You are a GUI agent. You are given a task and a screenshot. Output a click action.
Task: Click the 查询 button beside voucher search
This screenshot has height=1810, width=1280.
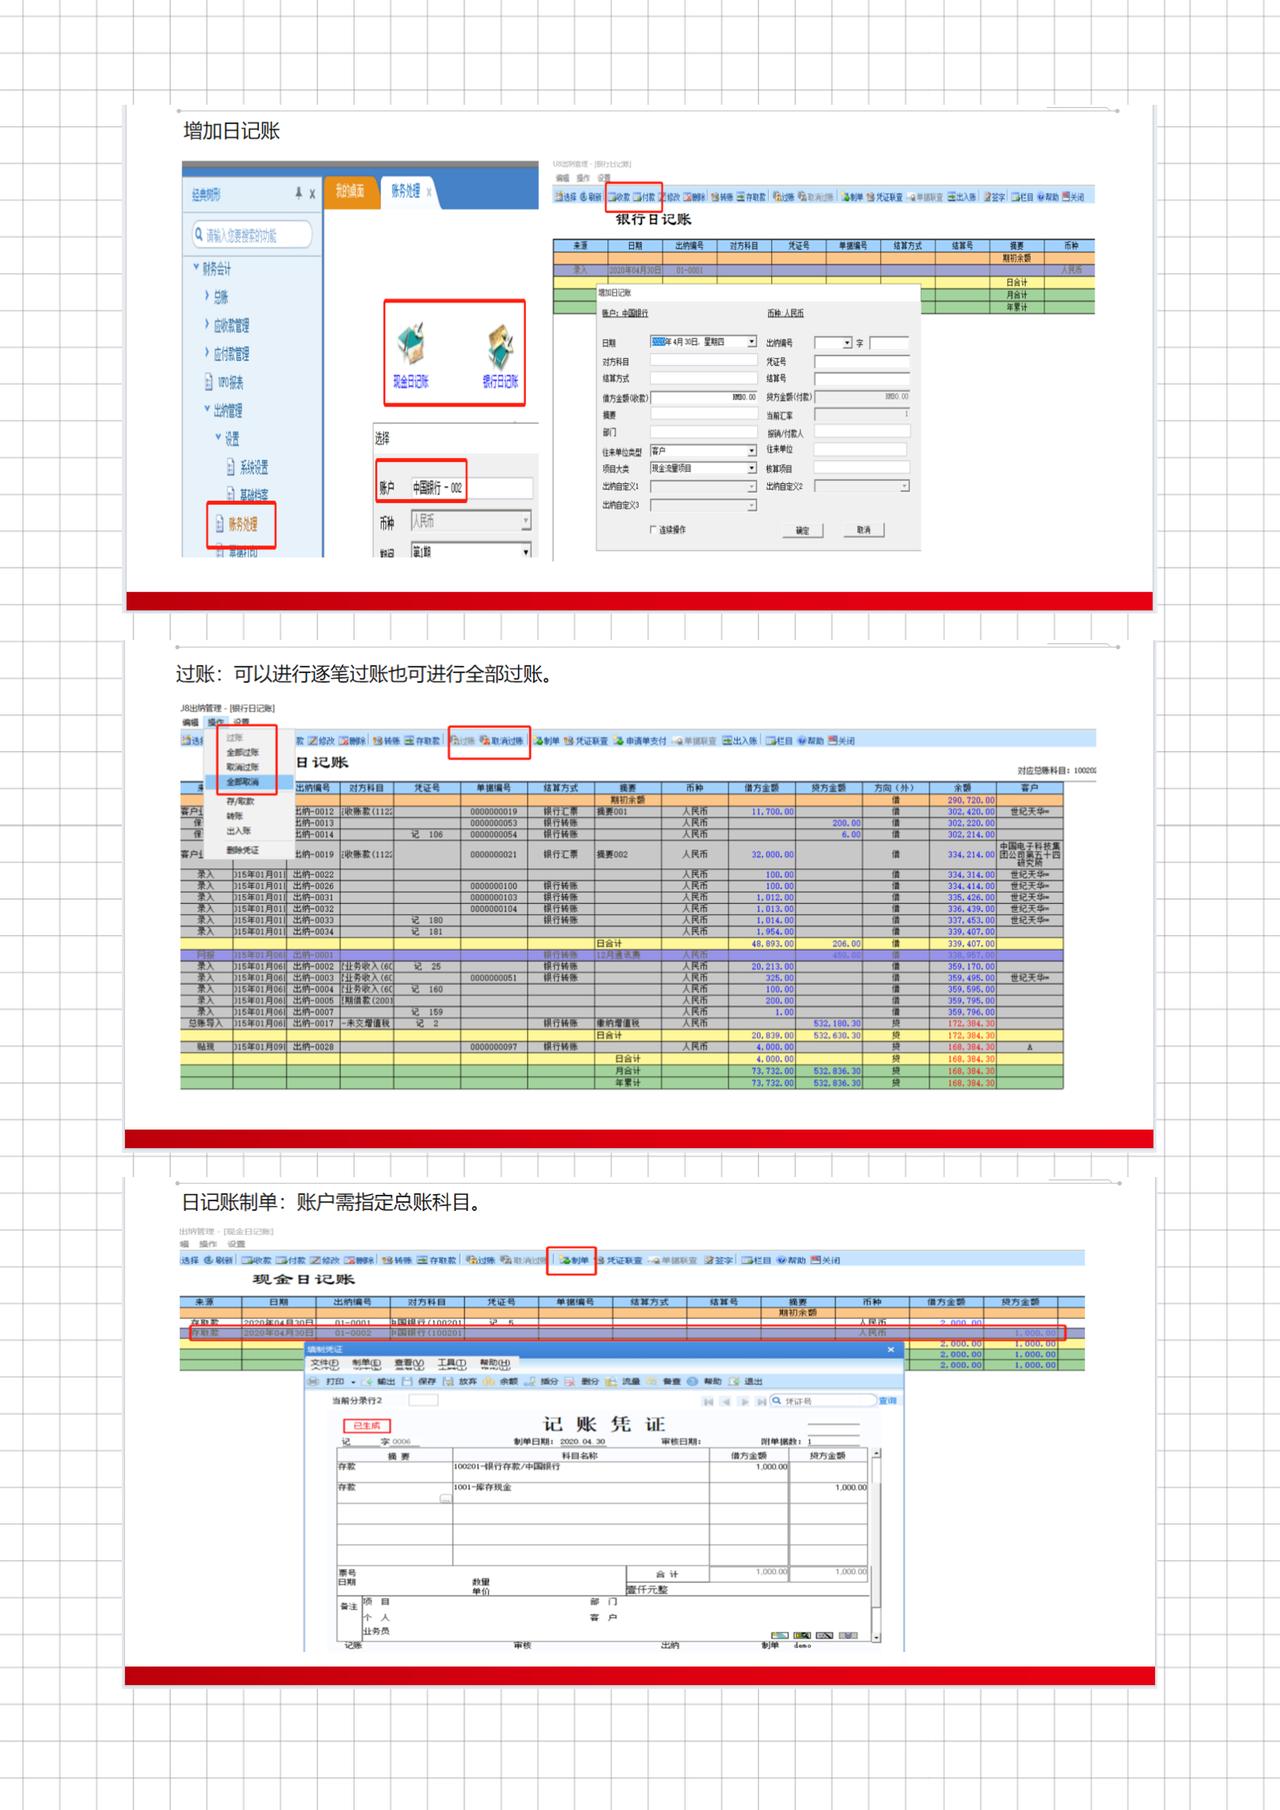[888, 1401]
